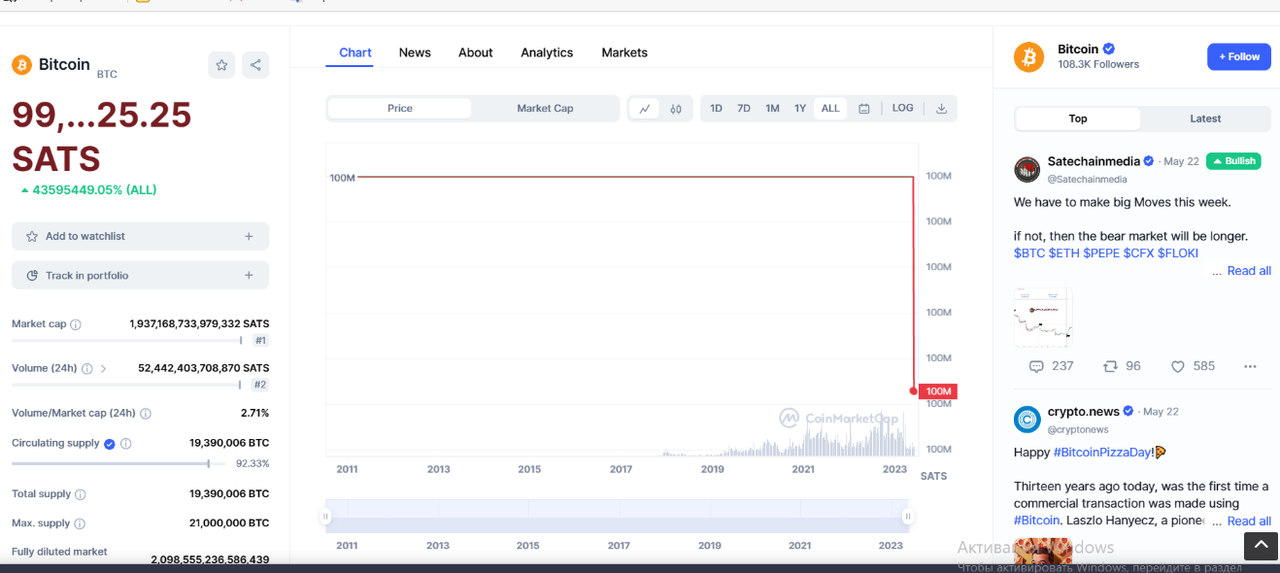Click market cap rank #1 badge
This screenshot has width=1280, height=573.
260,341
